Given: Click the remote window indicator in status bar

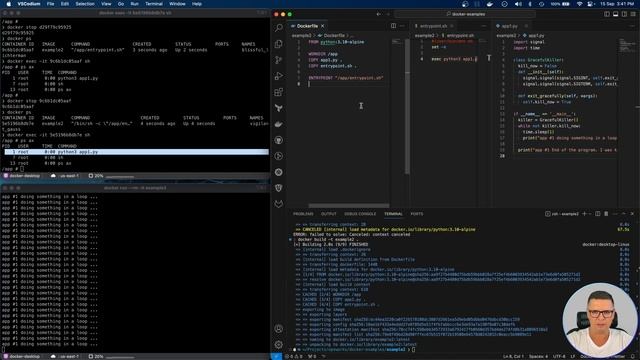Looking at the screenshot, I should [276, 356].
